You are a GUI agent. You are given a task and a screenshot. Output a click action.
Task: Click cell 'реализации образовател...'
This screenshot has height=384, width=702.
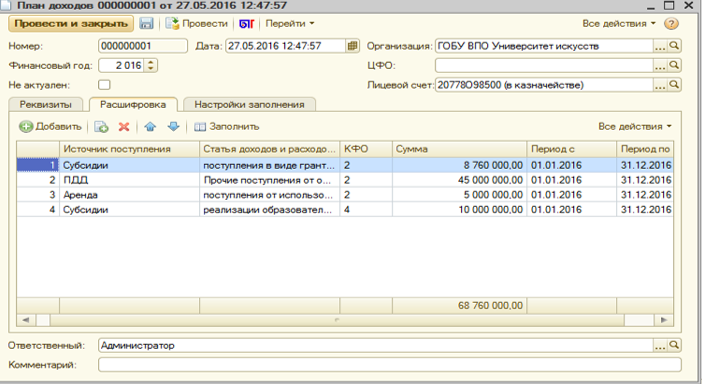[269, 209]
